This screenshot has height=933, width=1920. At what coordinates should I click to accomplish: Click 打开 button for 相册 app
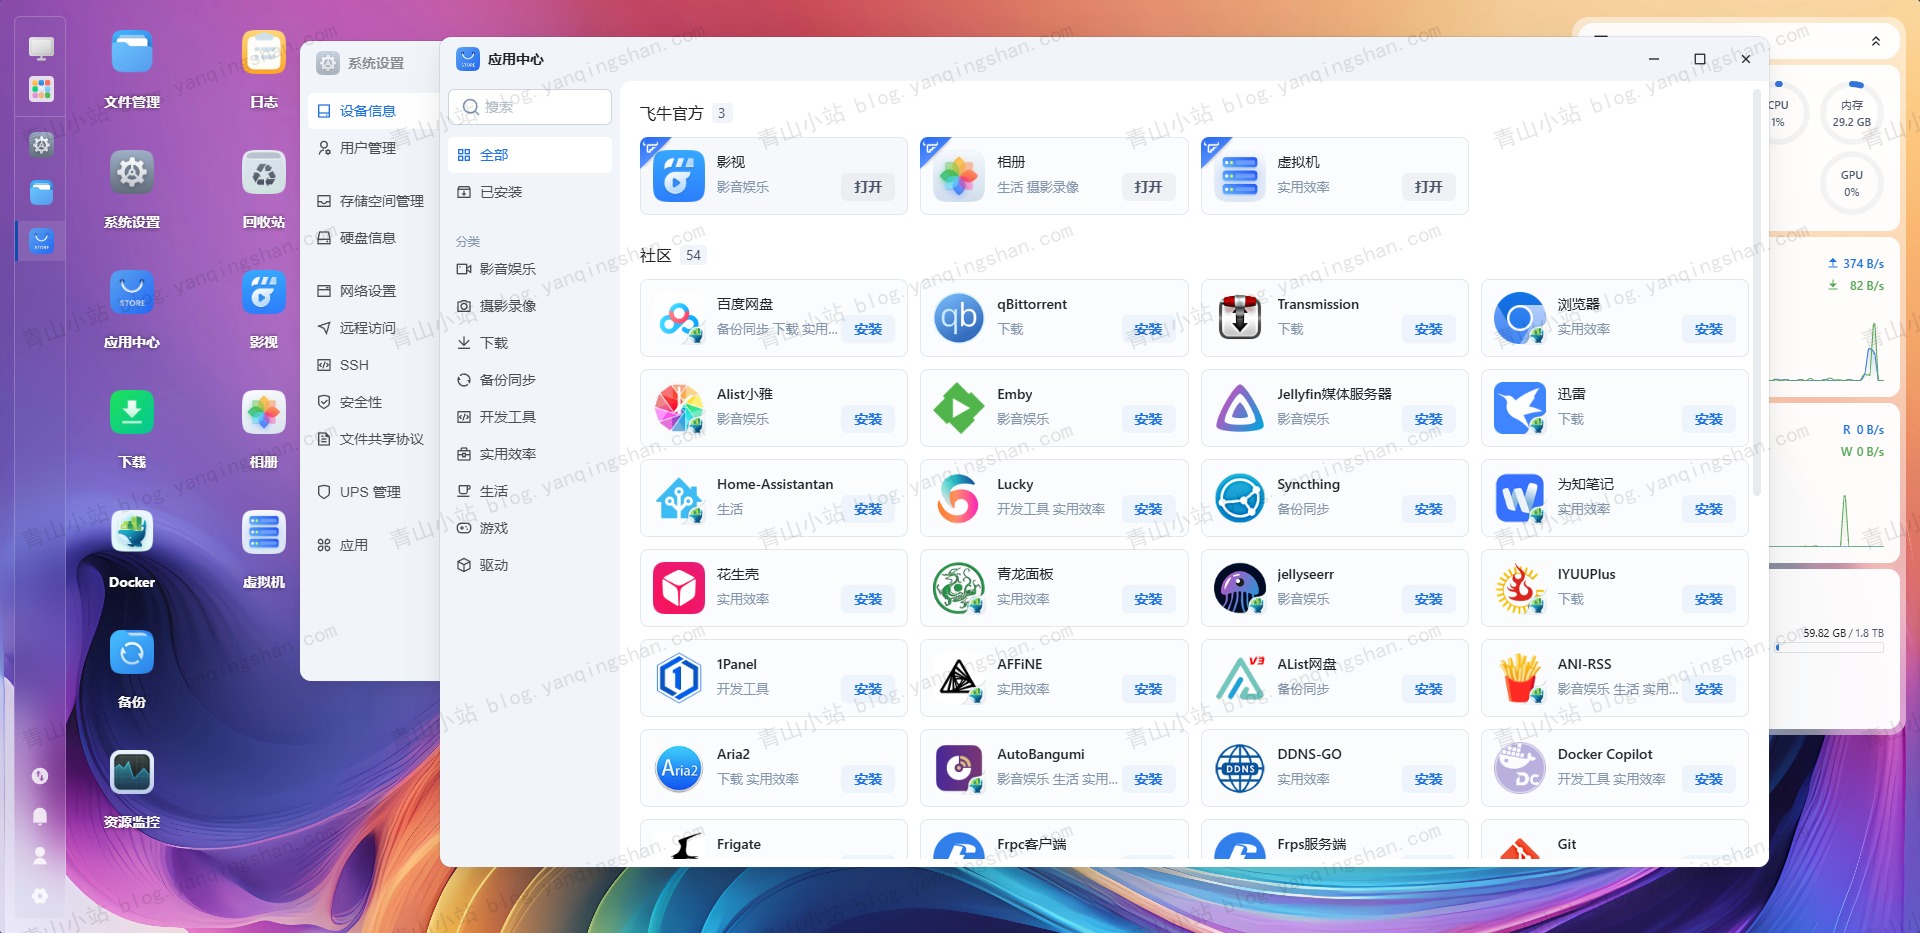point(1148,187)
